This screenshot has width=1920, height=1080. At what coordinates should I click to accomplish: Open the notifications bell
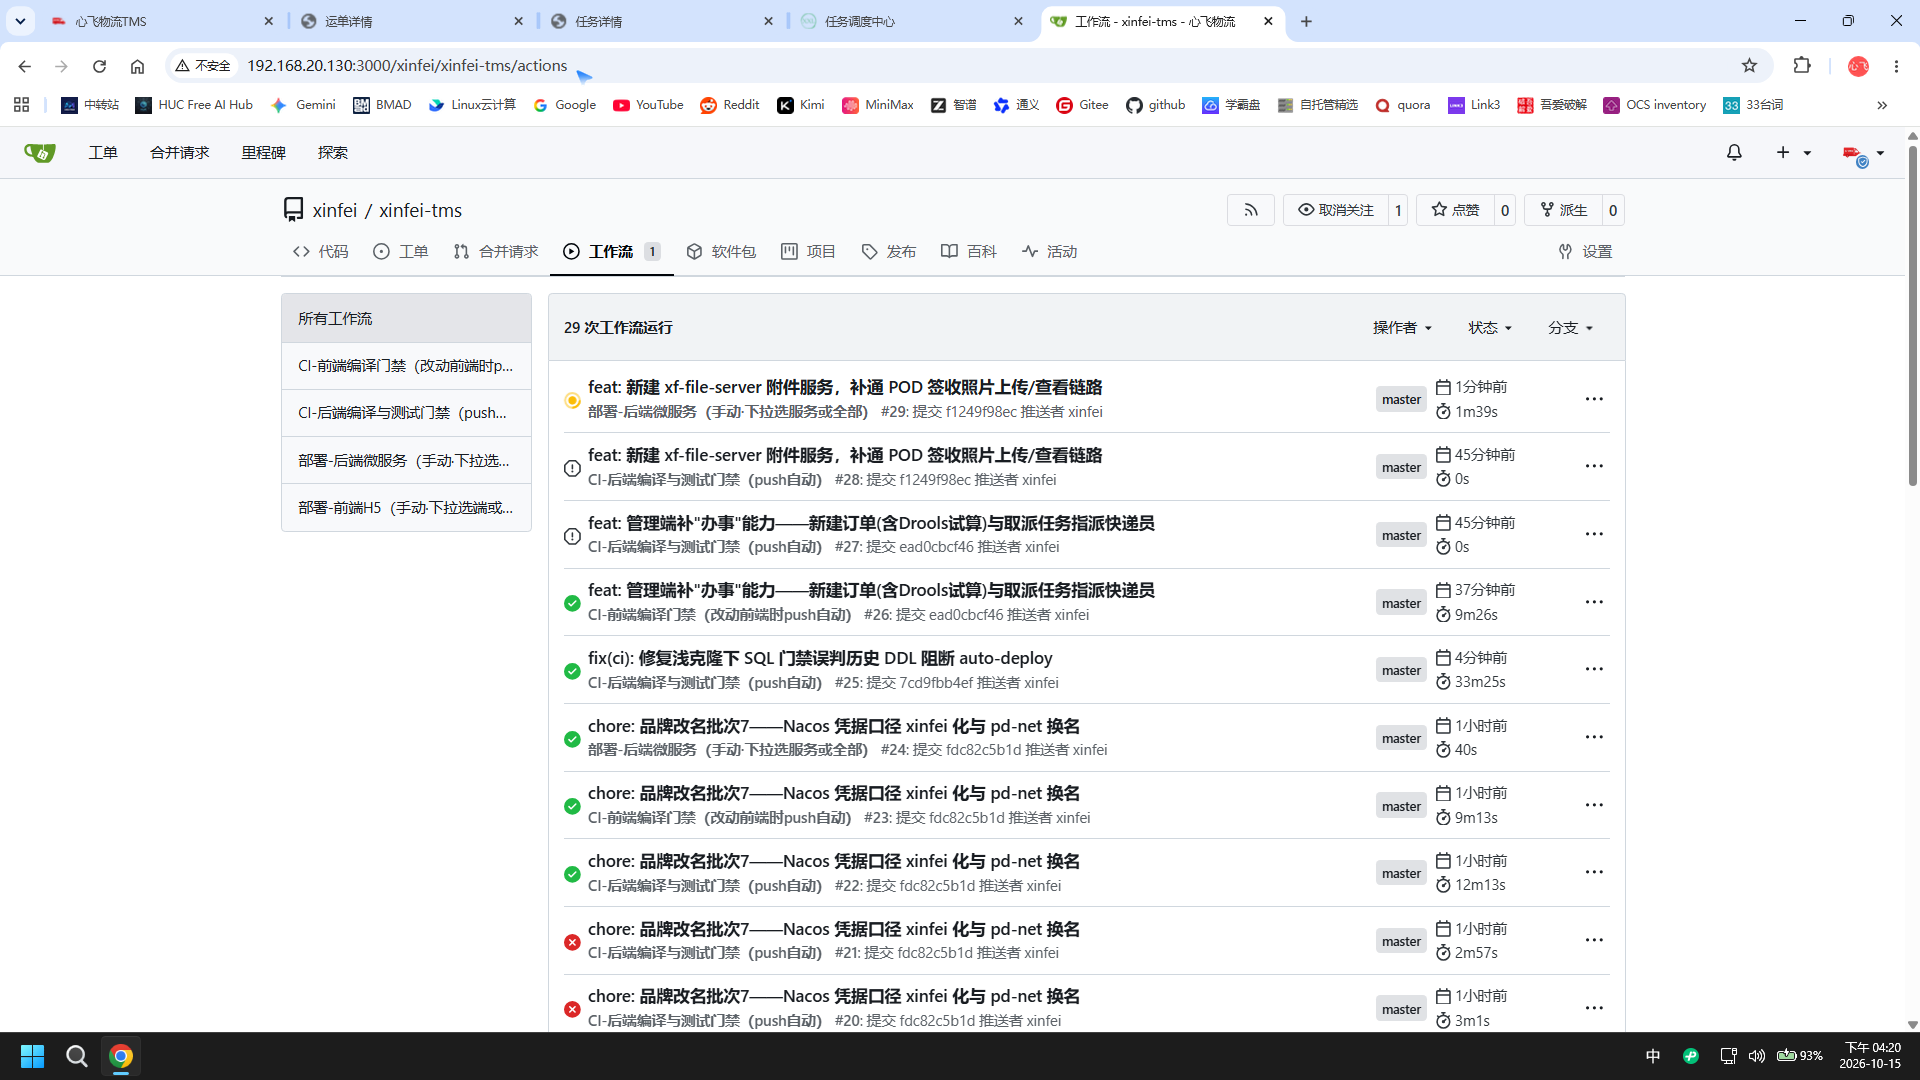(x=1734, y=153)
